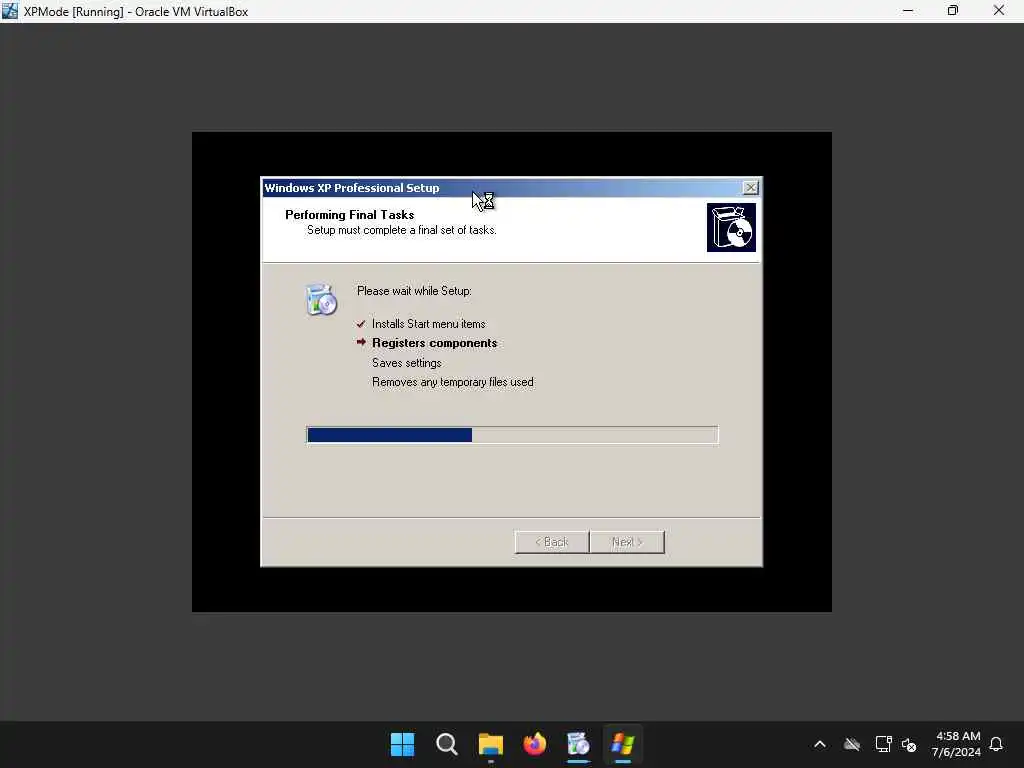
Task: Click the VirtualBox icon in the title bar
Action: point(10,11)
